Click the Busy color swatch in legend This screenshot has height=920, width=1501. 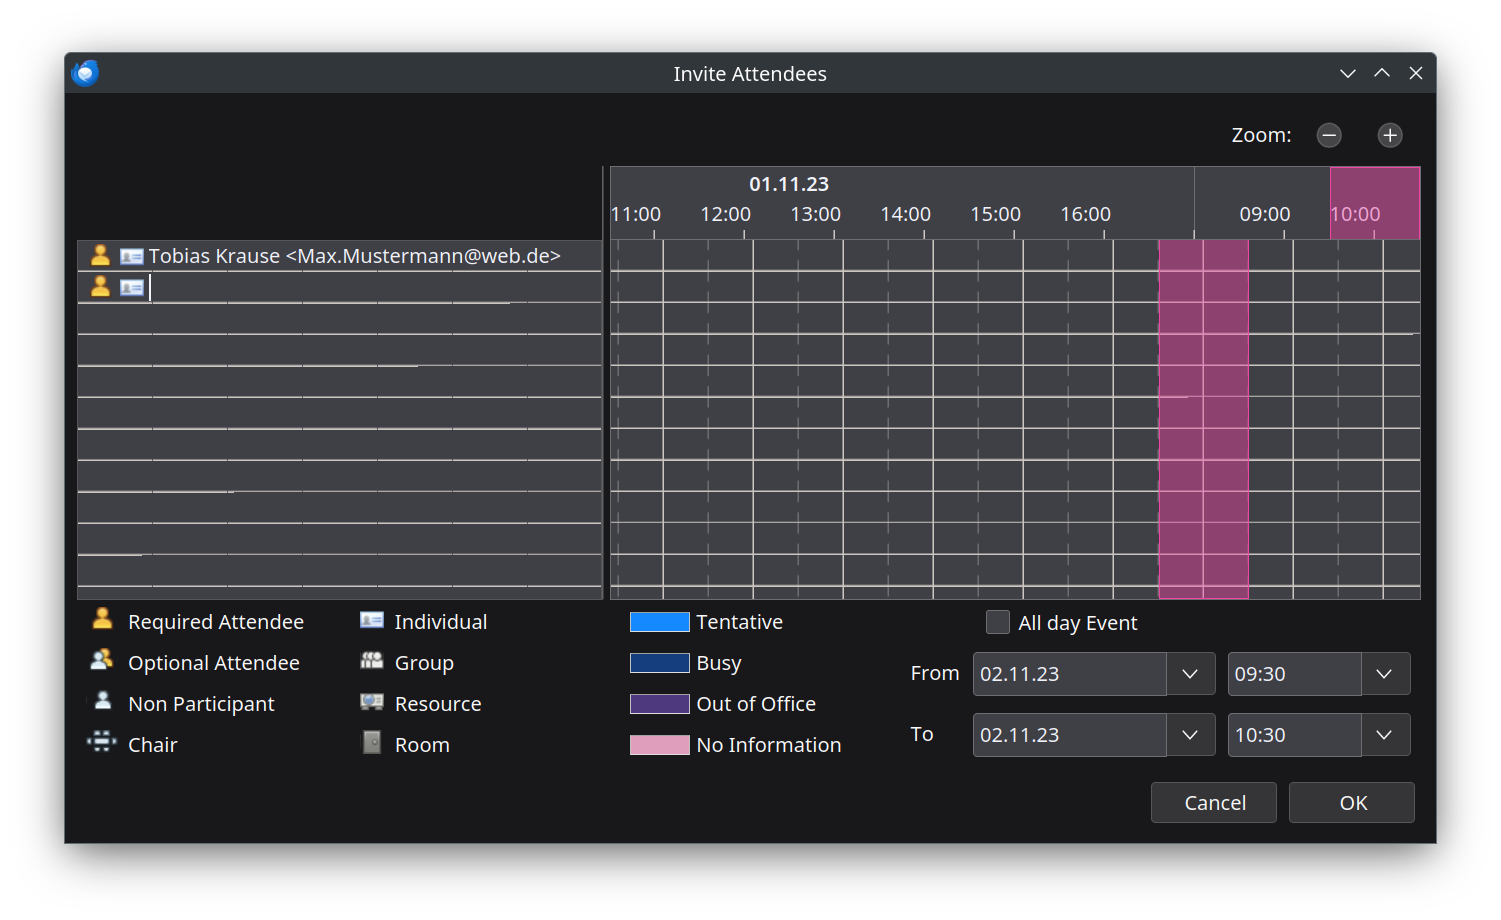(659, 663)
